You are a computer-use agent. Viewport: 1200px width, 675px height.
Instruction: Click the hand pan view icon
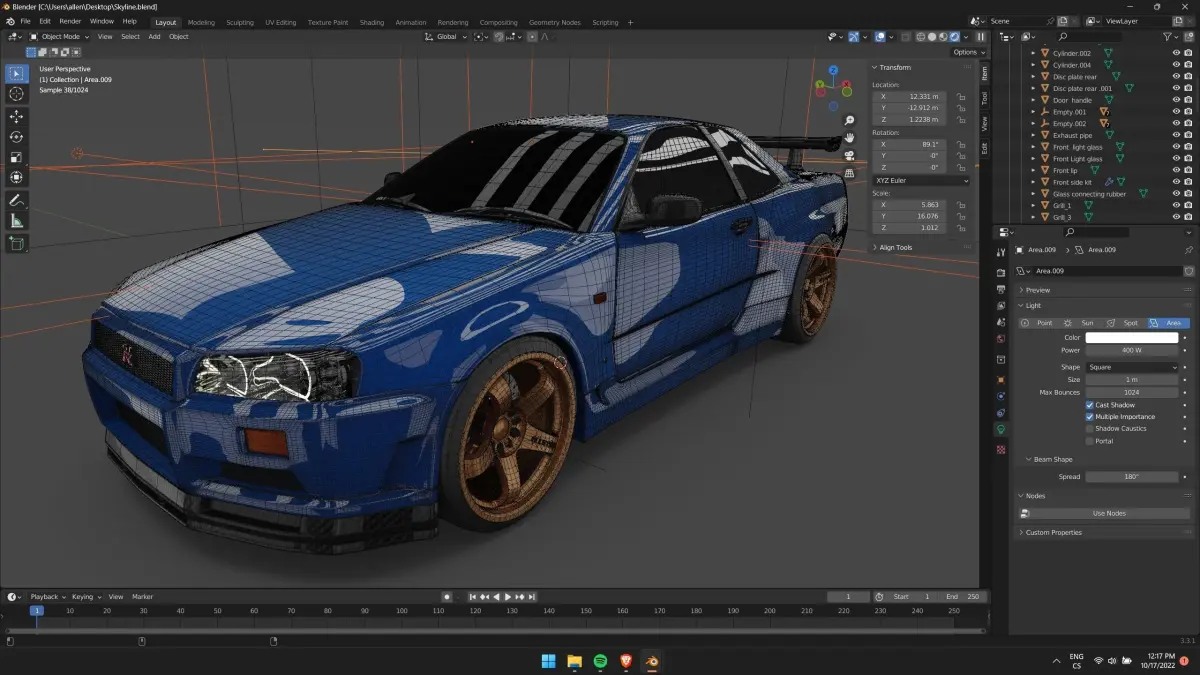point(849,137)
